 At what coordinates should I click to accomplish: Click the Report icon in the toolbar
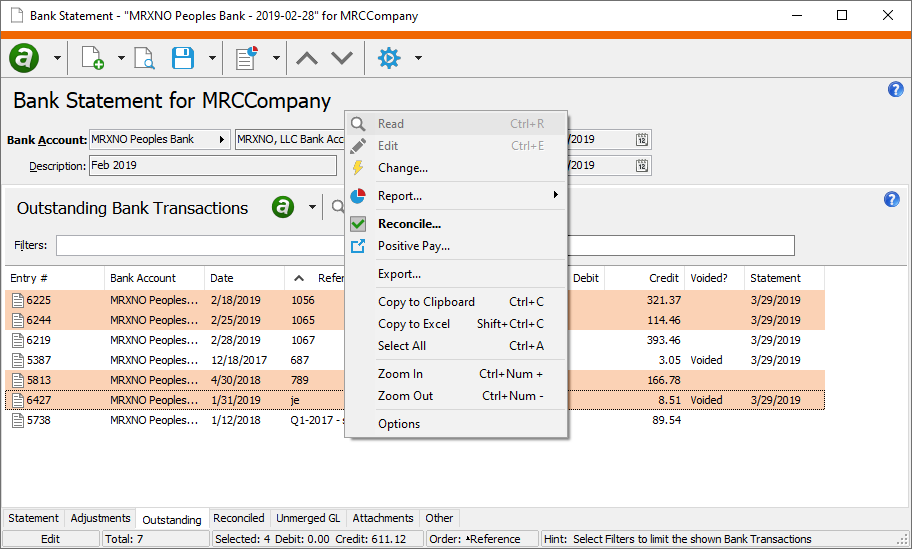(246, 58)
